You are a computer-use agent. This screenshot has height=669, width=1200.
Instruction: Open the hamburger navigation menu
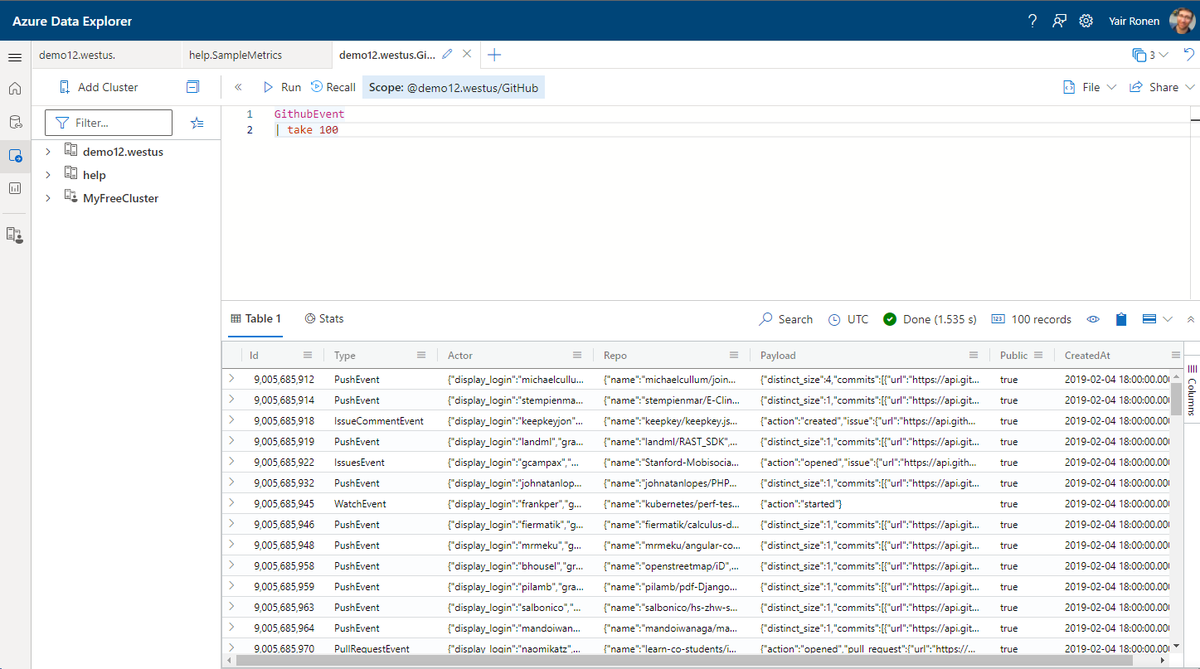point(14,57)
